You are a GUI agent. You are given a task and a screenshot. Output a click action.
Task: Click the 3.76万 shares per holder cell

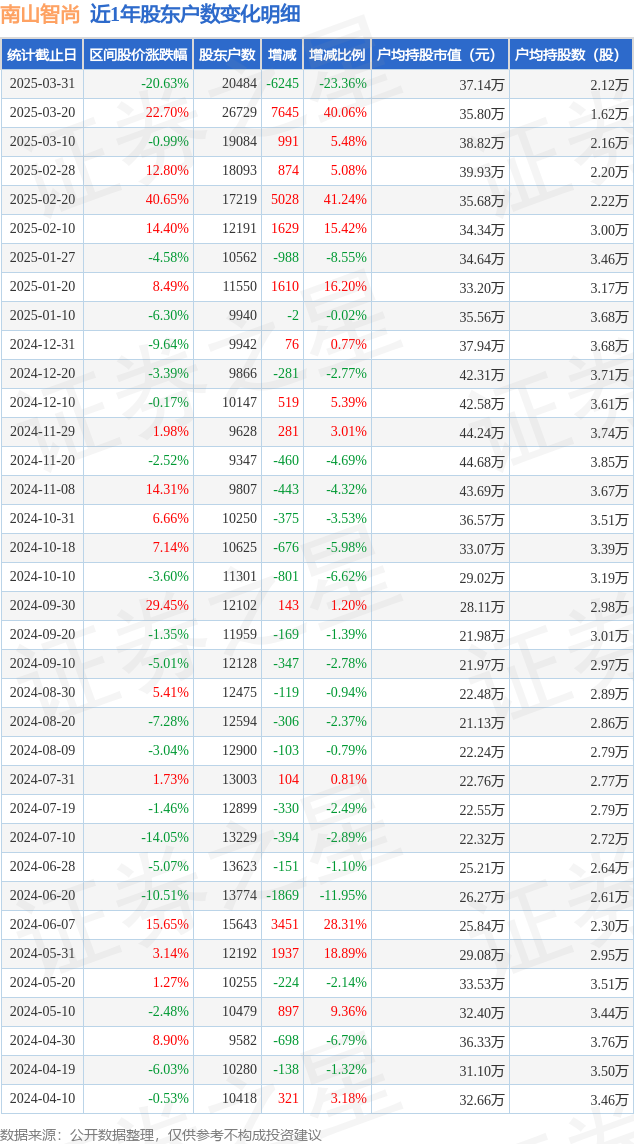613,1040
